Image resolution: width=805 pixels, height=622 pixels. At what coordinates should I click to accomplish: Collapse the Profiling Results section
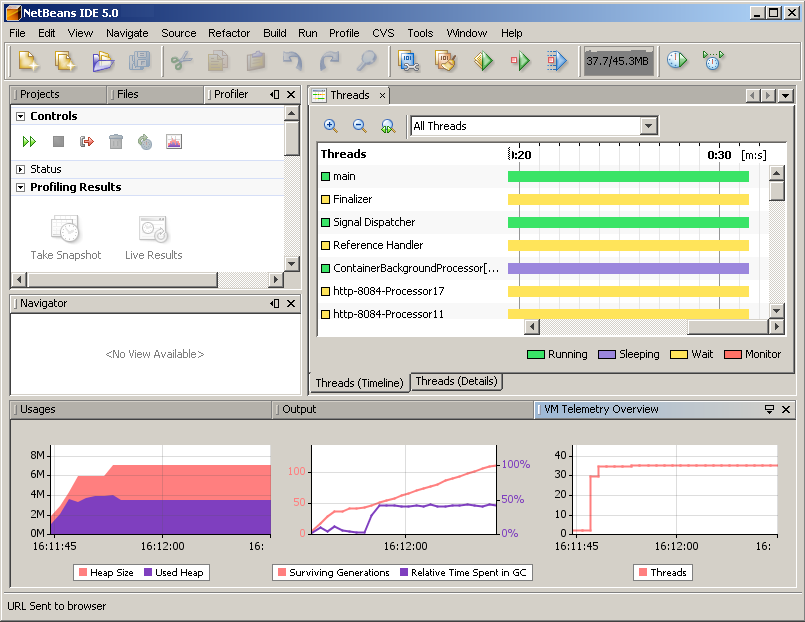coord(21,187)
